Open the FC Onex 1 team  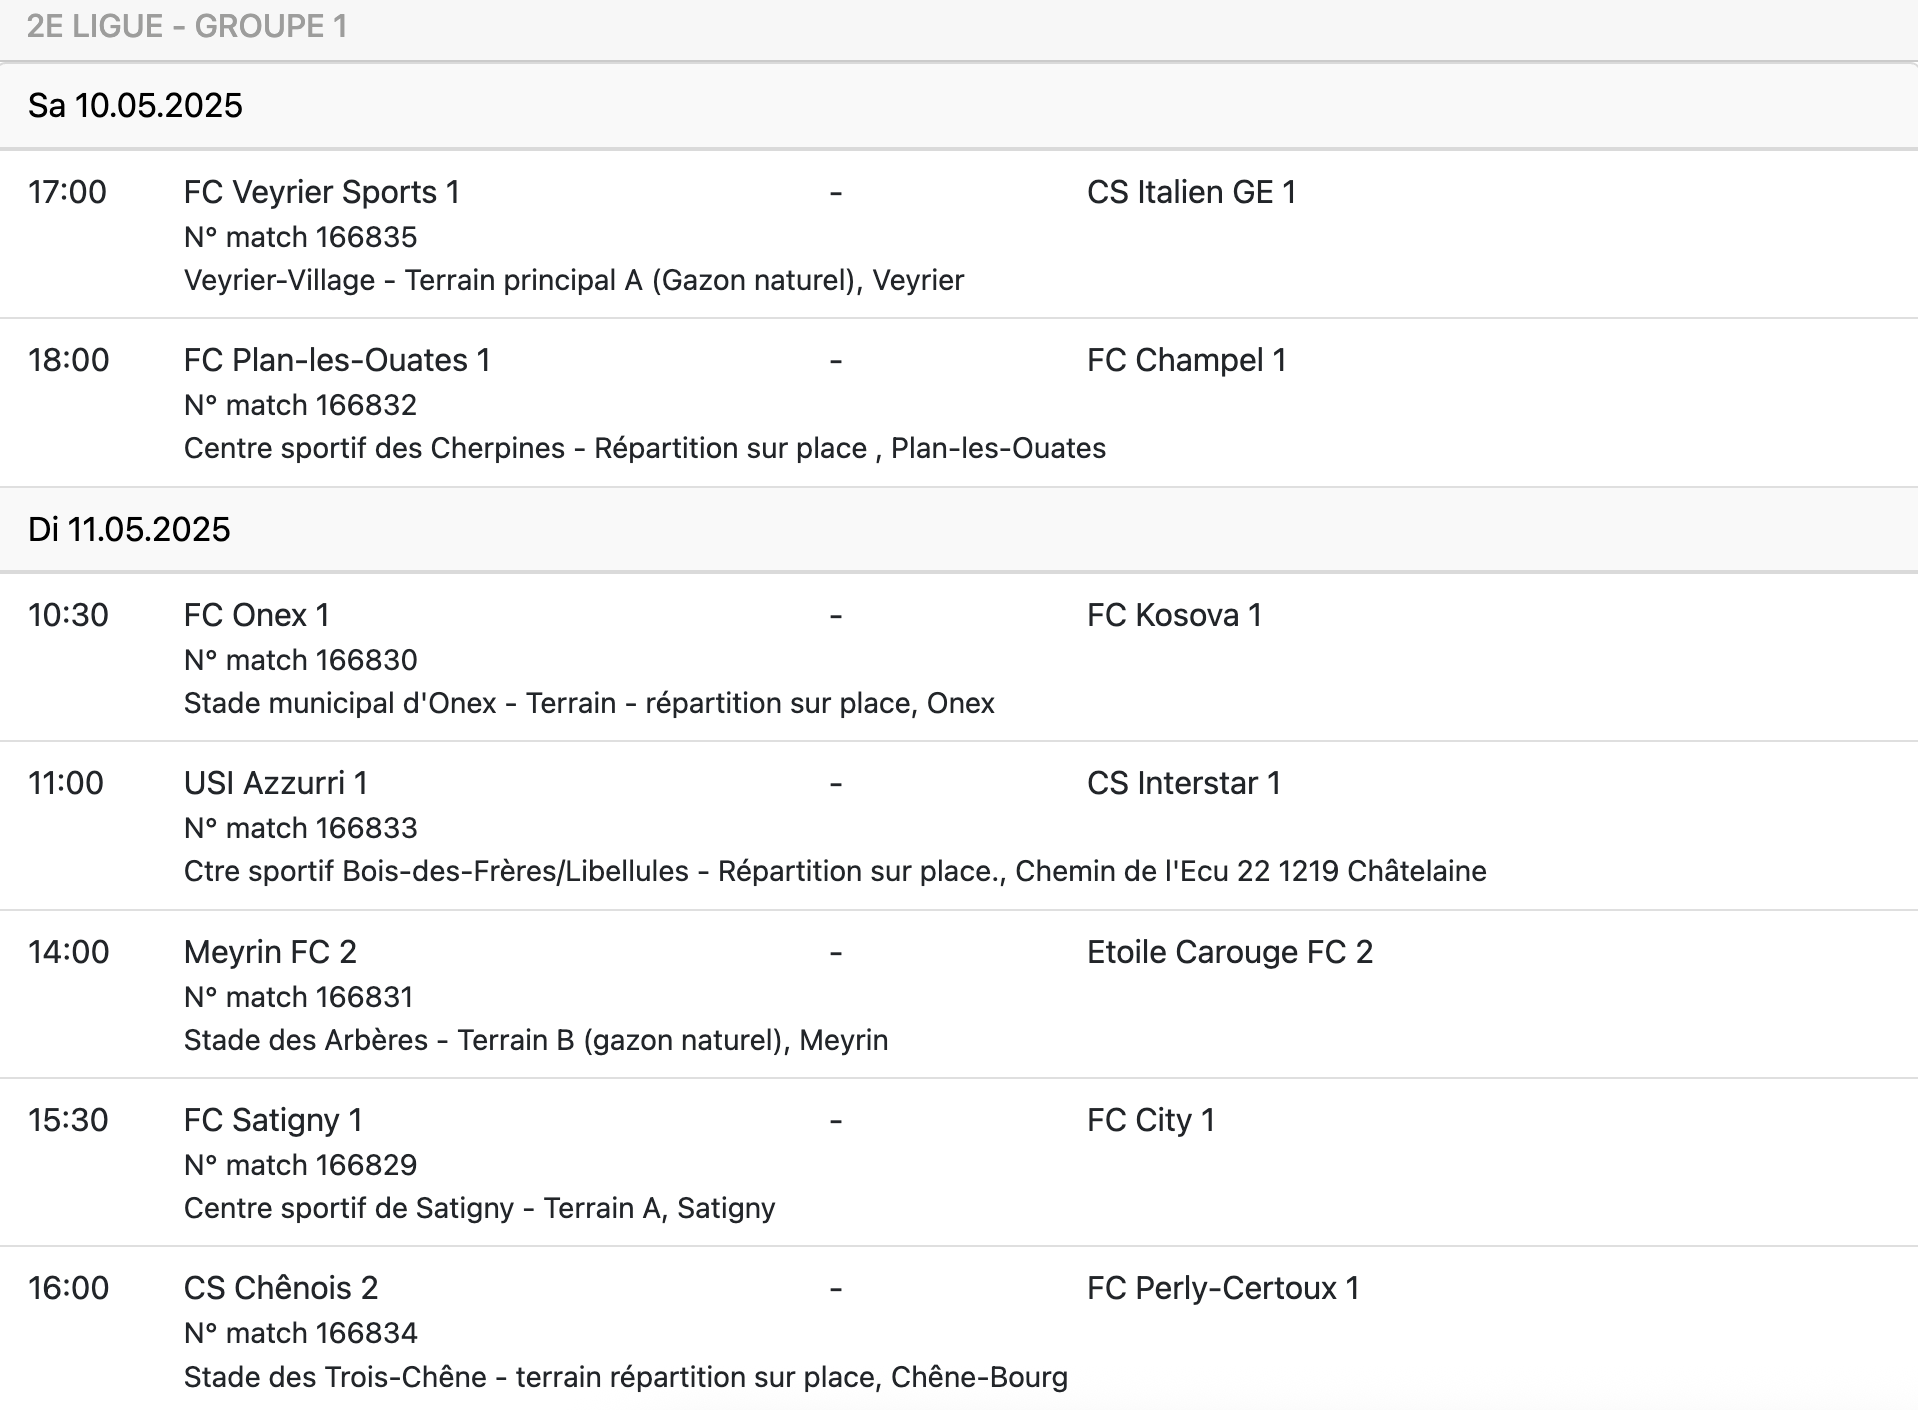[x=256, y=615]
